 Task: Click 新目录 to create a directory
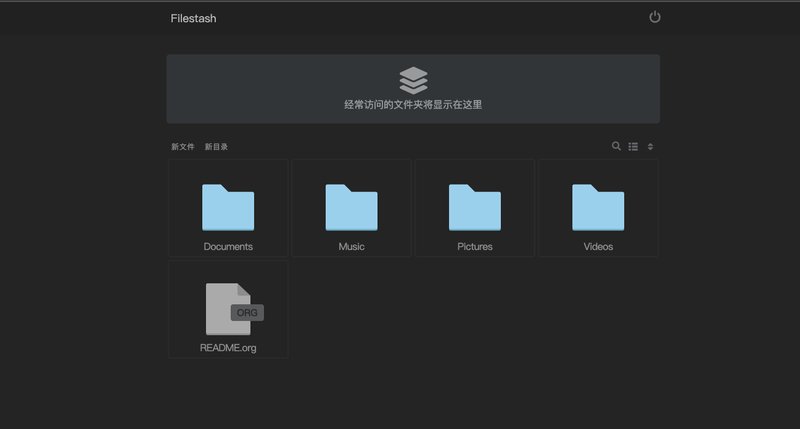click(216, 147)
